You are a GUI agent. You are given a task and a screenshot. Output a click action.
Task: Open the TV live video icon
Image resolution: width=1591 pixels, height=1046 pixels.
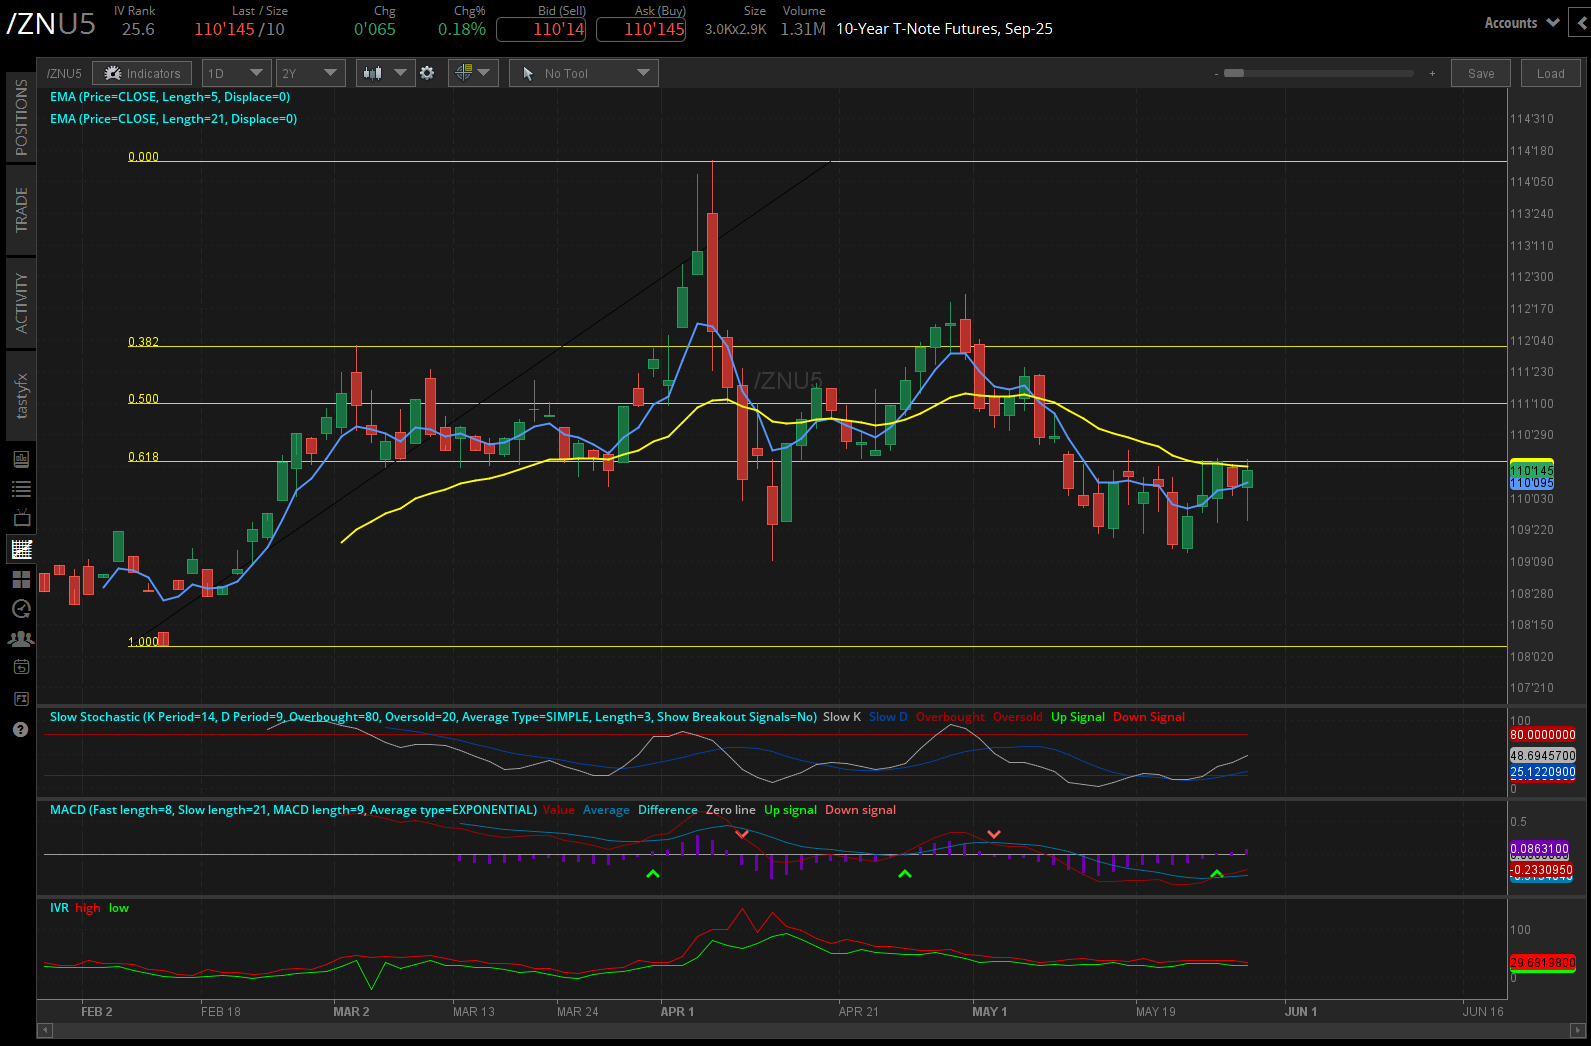(21, 518)
